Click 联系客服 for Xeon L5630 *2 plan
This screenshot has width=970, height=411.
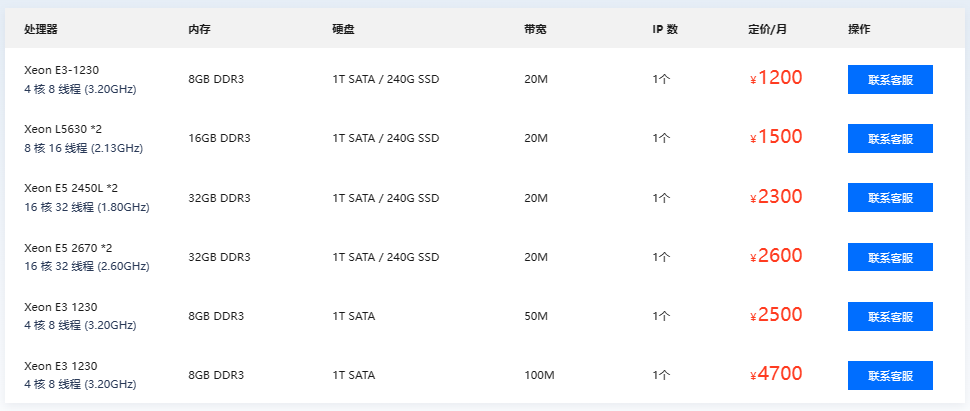[x=890, y=139]
